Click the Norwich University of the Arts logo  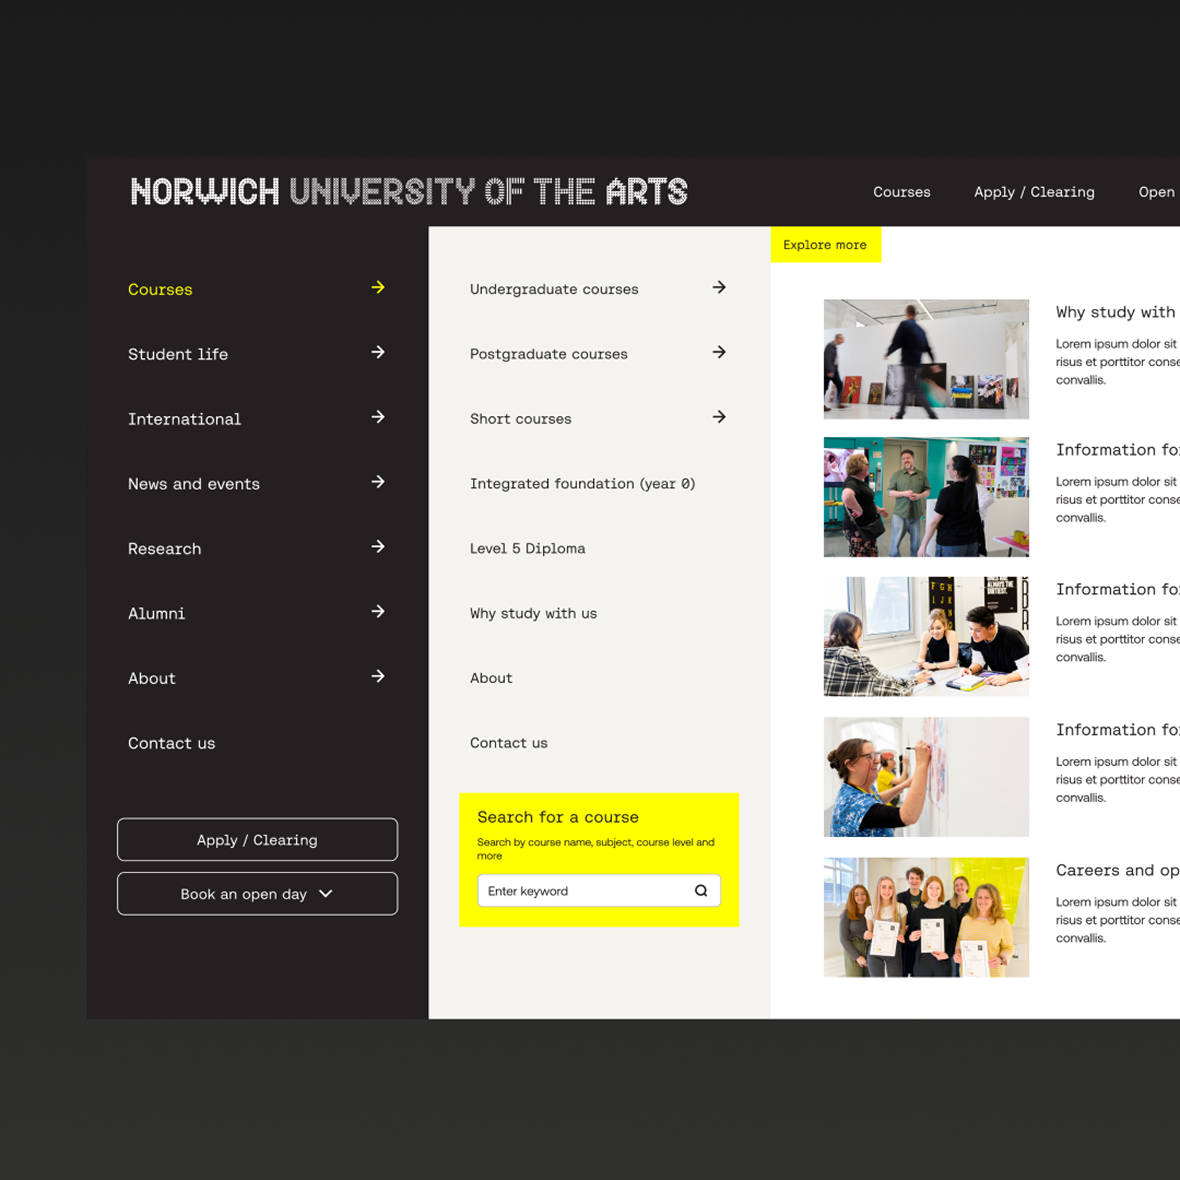(409, 191)
